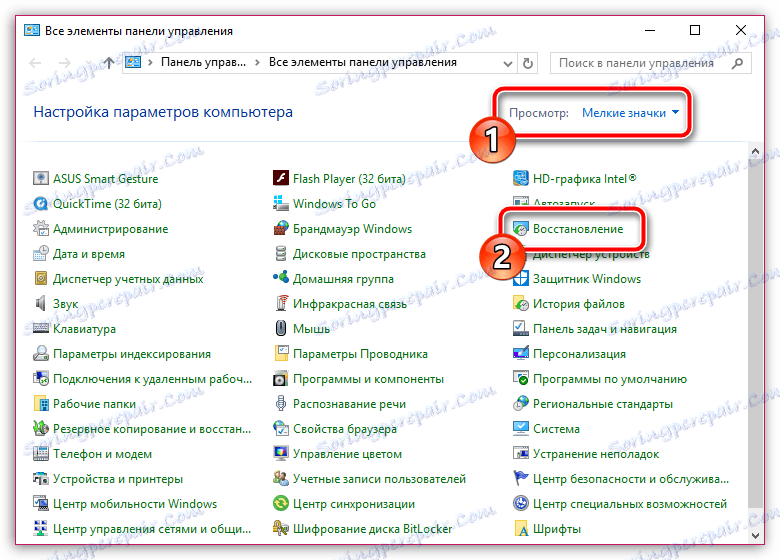Open Региональные стандарты link
The height and width of the screenshot is (560, 780).
[x=603, y=404]
